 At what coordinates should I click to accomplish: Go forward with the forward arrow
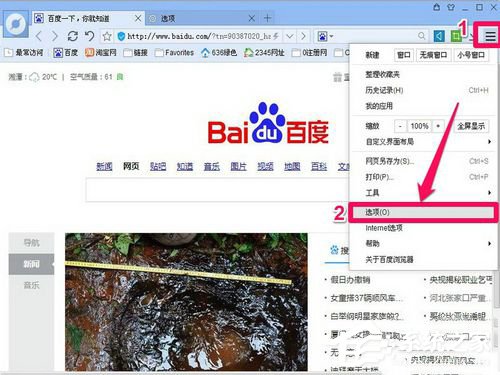point(55,36)
